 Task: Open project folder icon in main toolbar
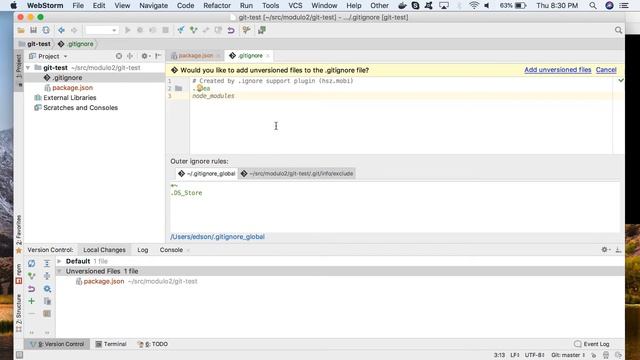21,30
